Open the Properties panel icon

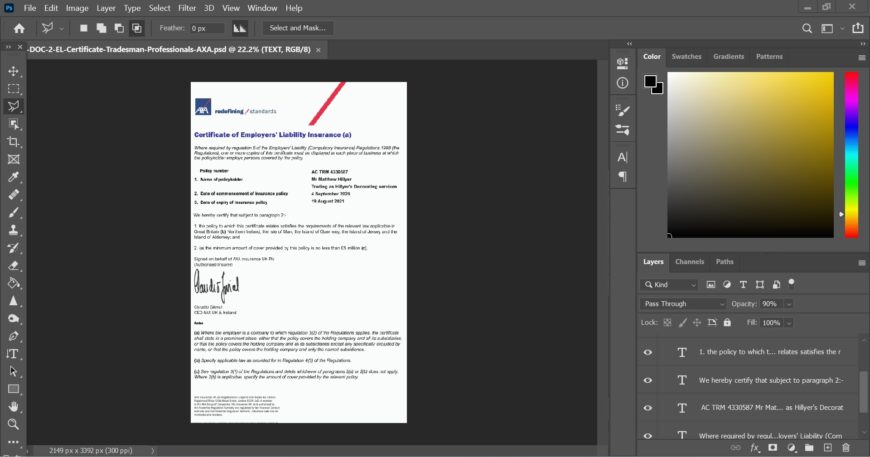pos(623,62)
